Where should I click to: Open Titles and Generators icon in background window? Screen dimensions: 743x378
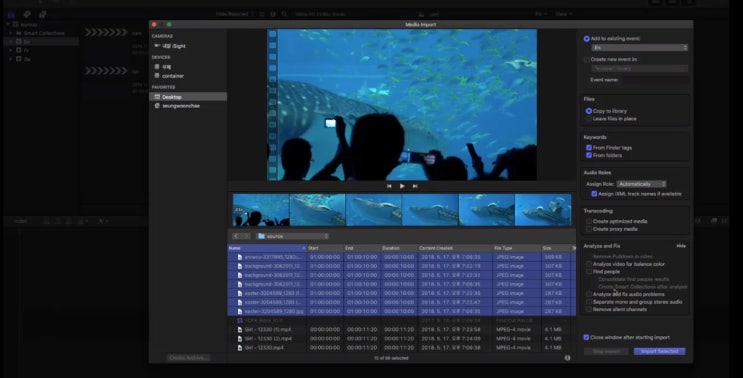click(x=43, y=14)
